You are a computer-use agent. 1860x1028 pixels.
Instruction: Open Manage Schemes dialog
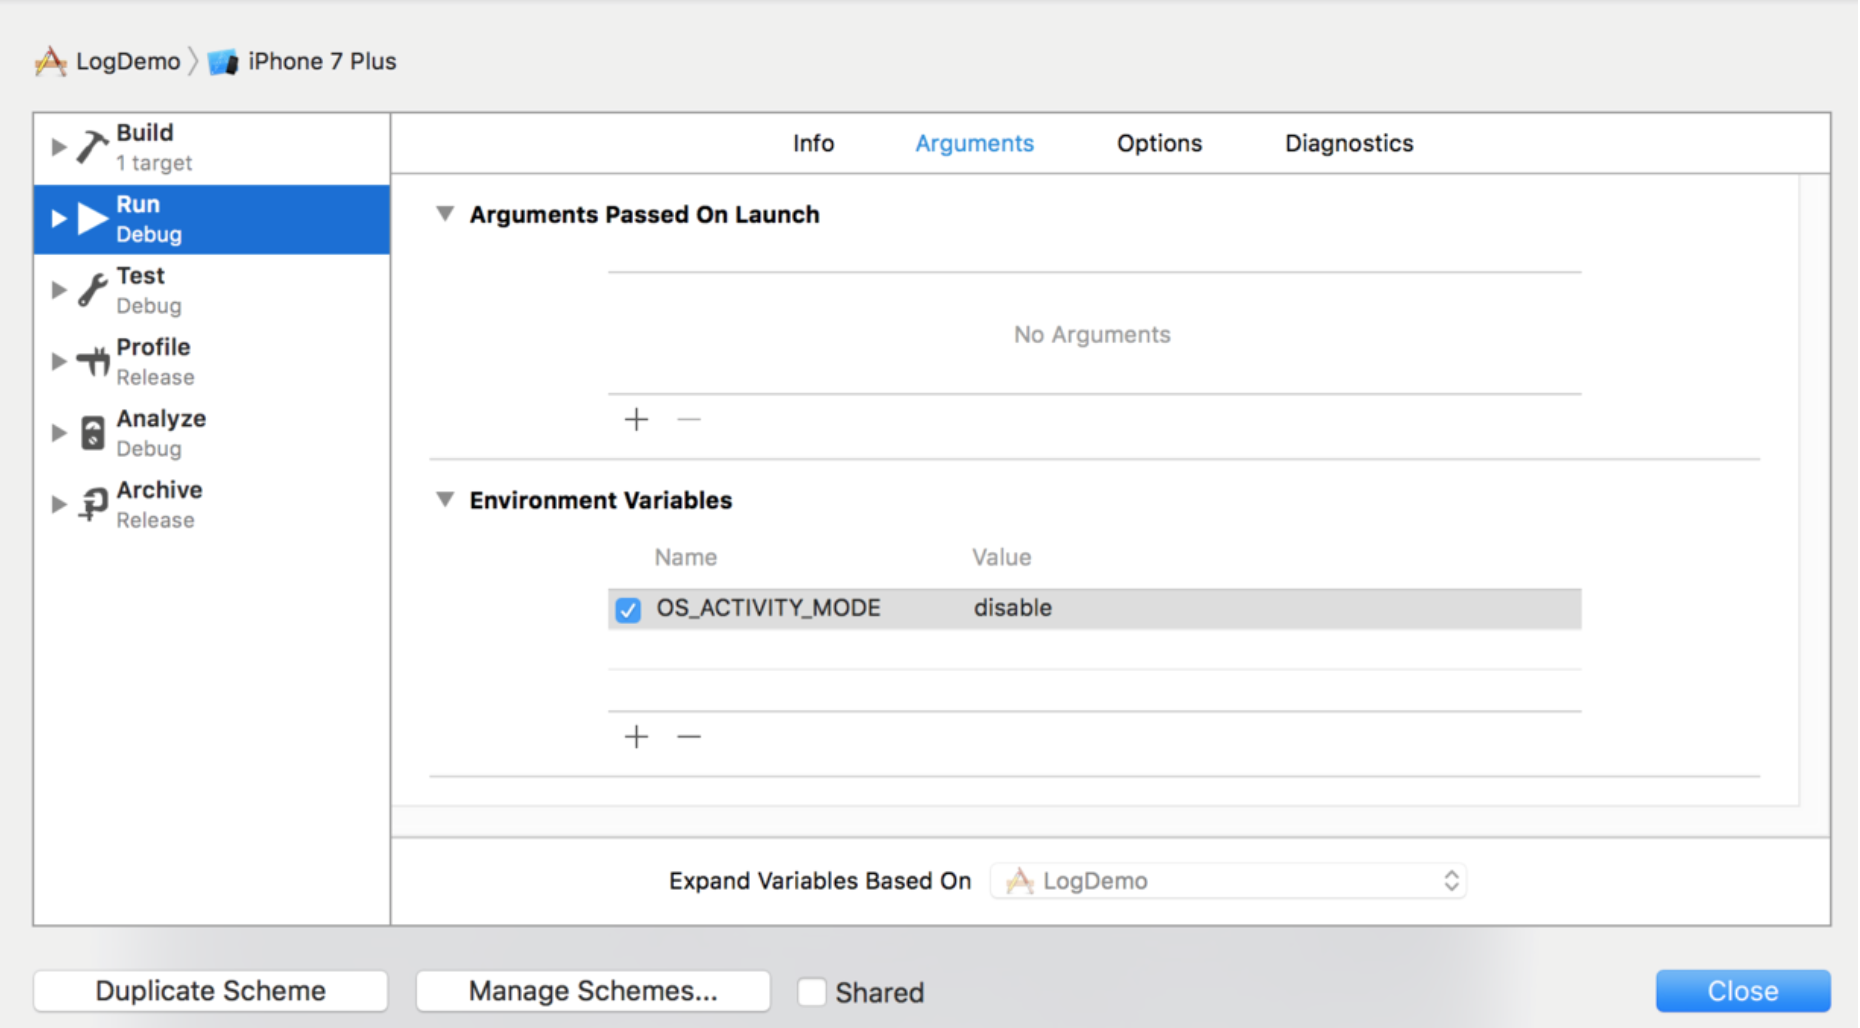tap(593, 991)
